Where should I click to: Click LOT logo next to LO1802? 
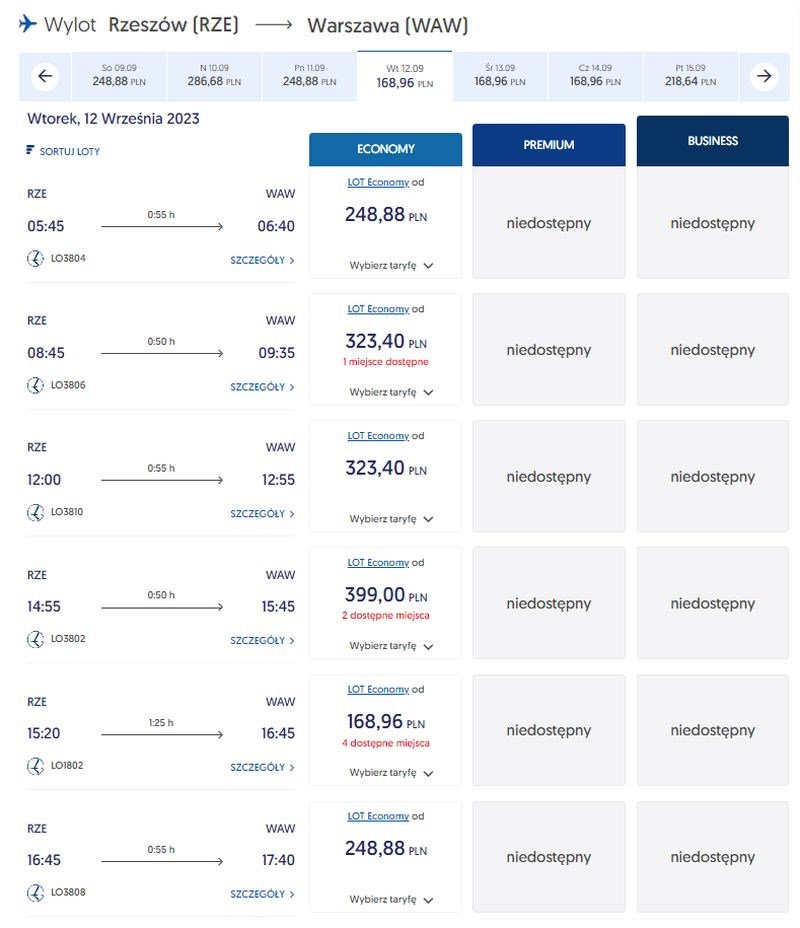(36, 766)
